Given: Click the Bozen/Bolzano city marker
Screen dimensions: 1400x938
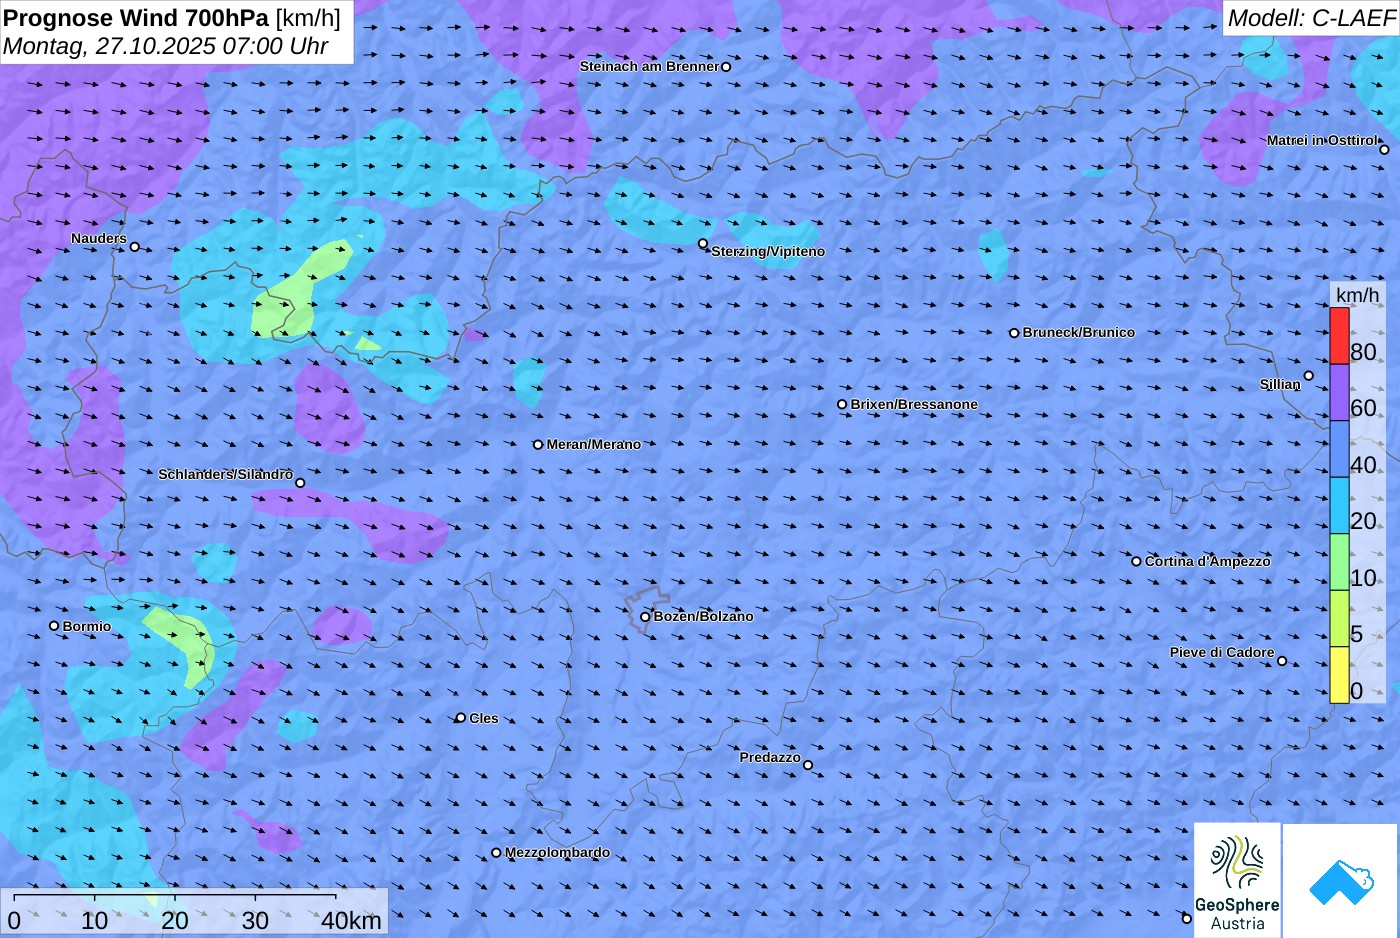Looking at the screenshot, I should 645,617.
